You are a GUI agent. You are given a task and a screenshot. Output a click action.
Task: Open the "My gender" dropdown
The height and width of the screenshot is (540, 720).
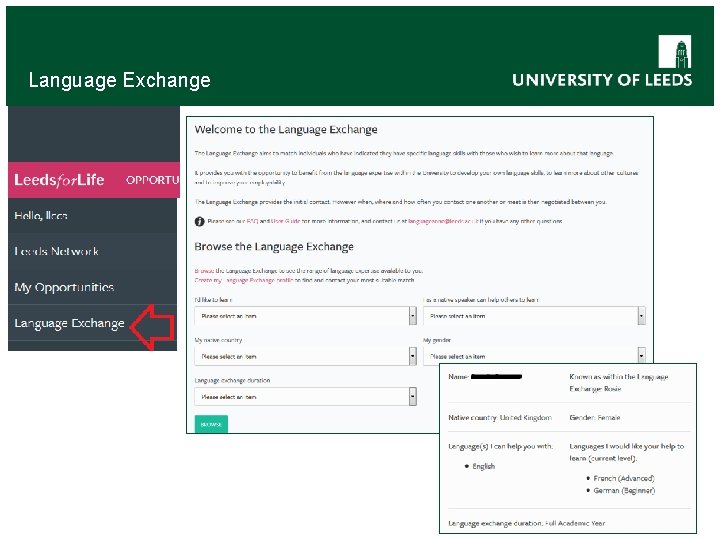click(x=534, y=356)
